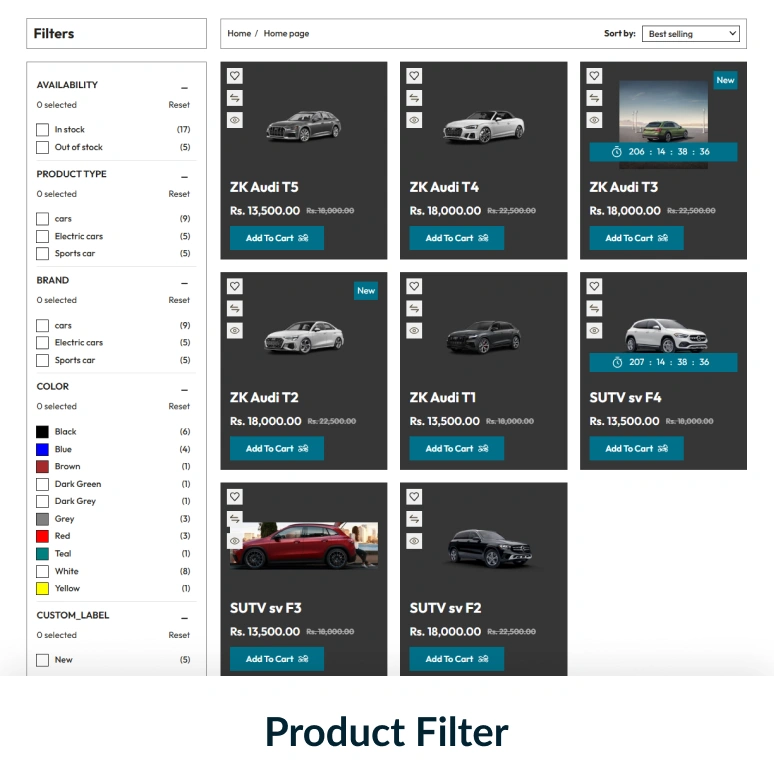This screenshot has height=784, width=774.
Task: Reset the Brand filter
Action: 179,300
